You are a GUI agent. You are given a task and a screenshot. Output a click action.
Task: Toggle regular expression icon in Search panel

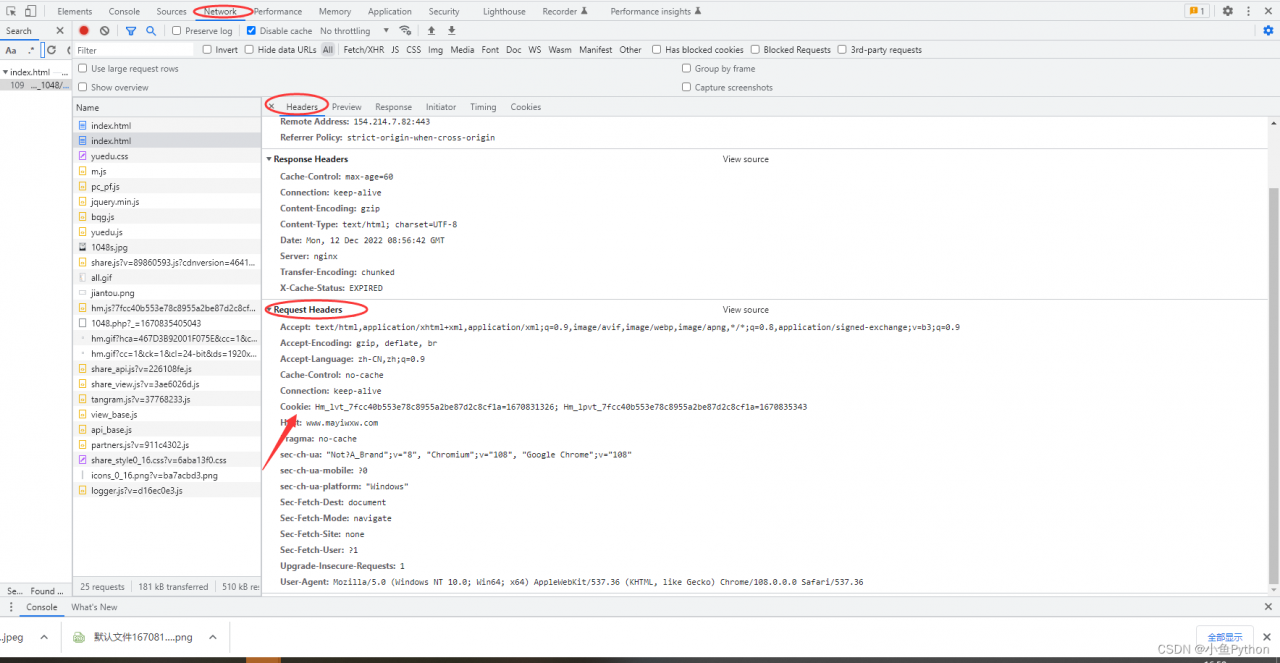point(31,50)
